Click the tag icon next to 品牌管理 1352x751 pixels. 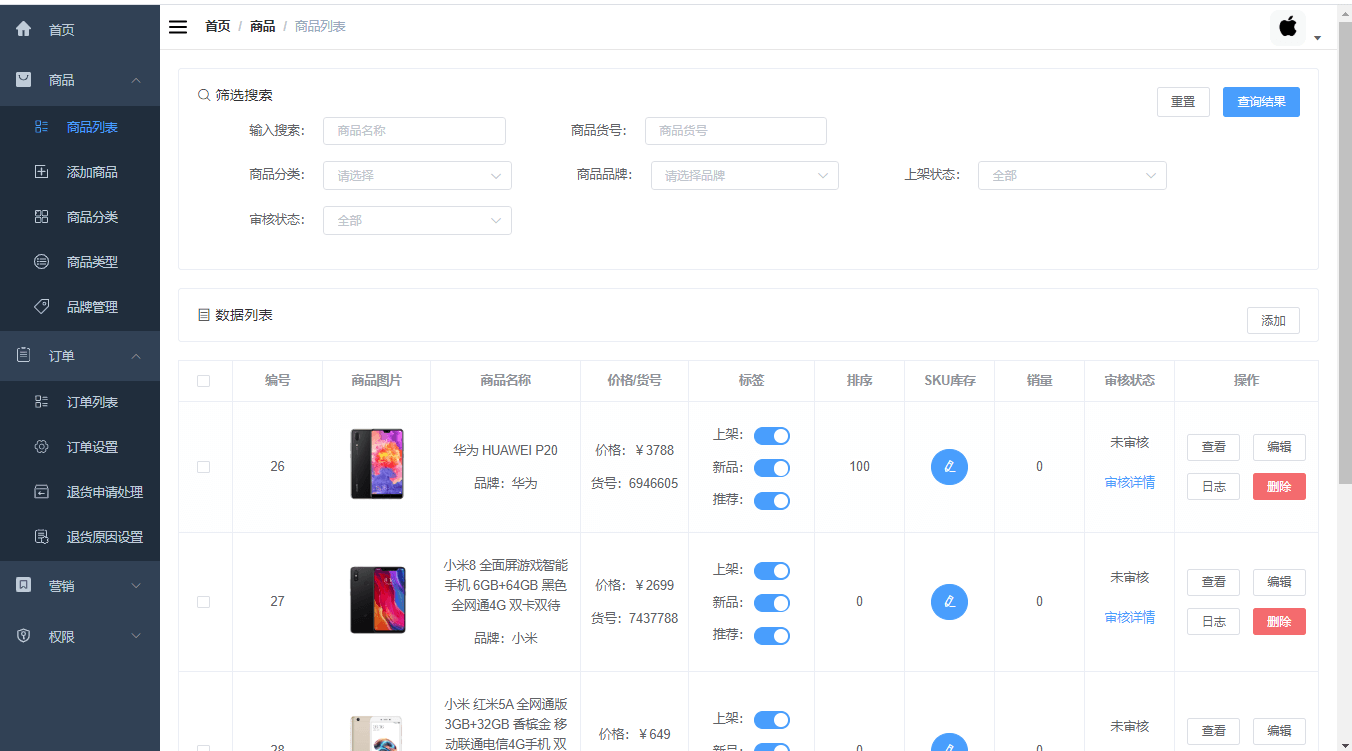pos(41,307)
